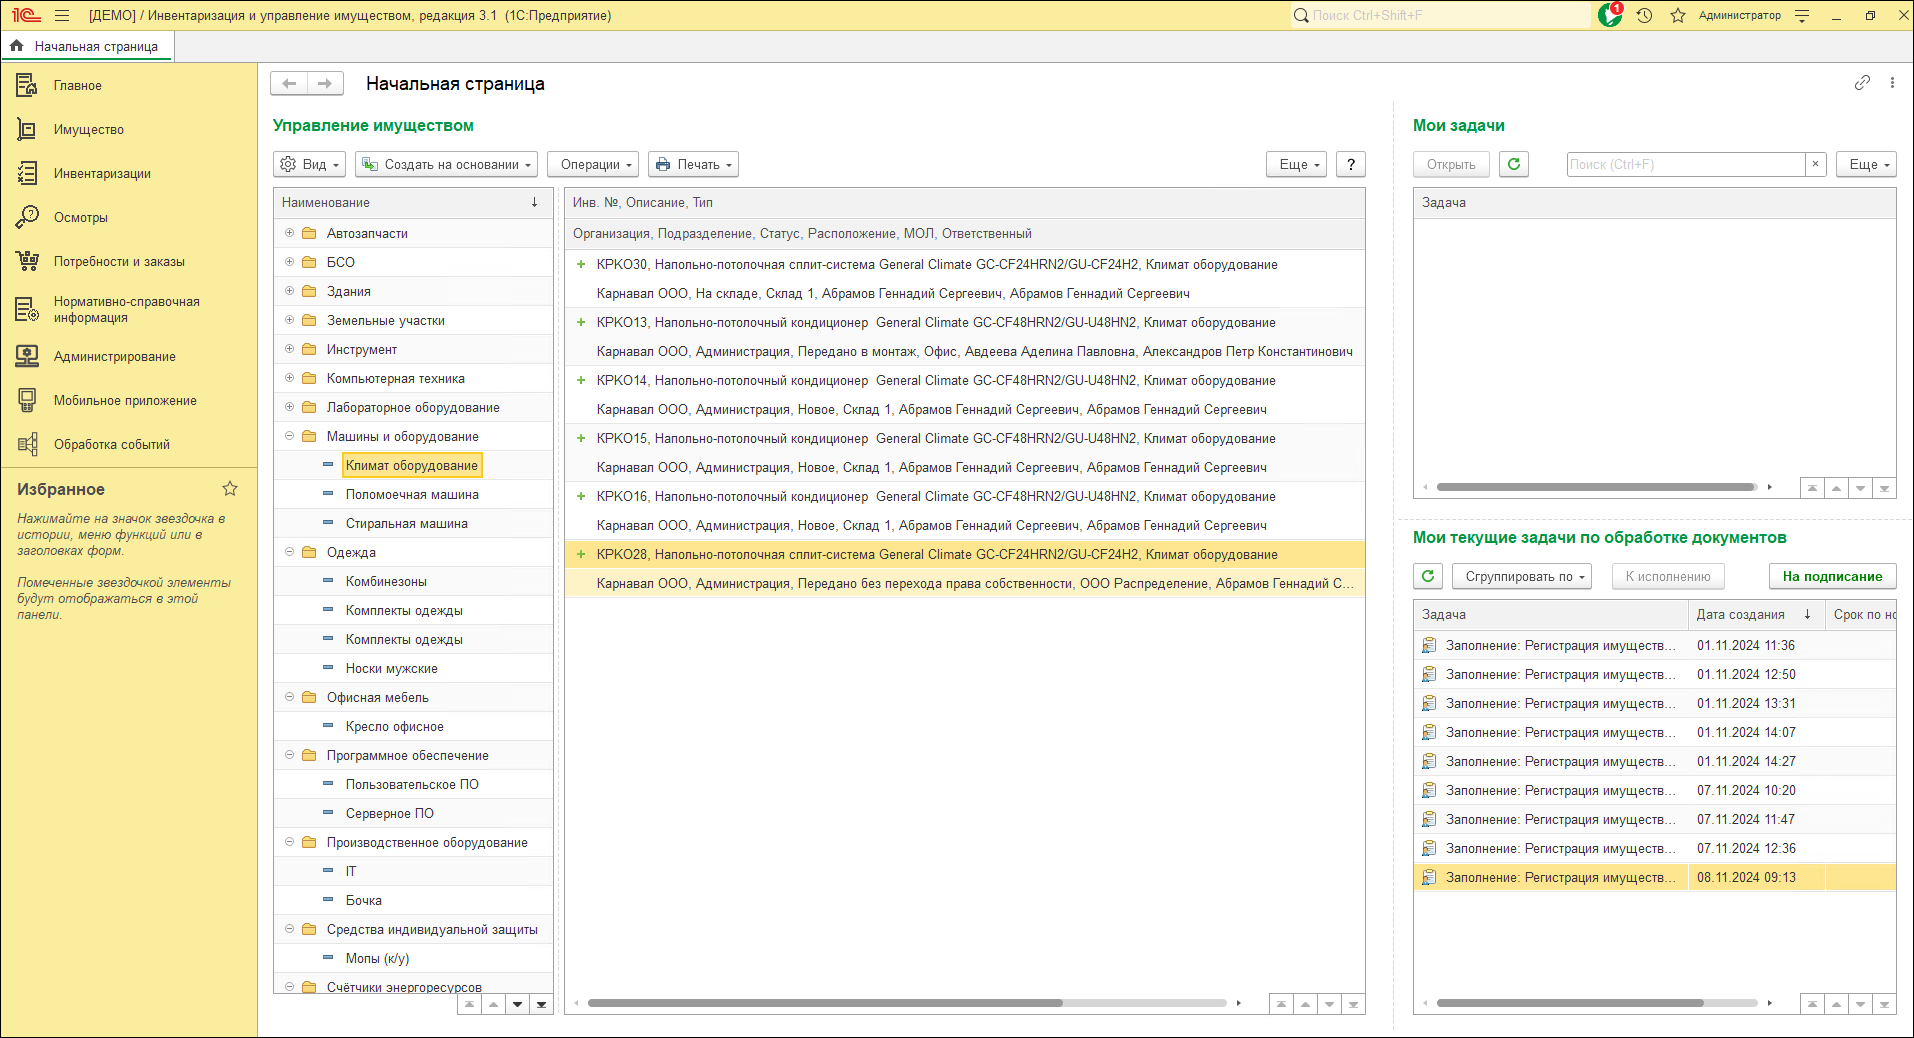The height and width of the screenshot is (1038, 1914).
Task: Click the Администратор user name
Action: click(x=1739, y=15)
